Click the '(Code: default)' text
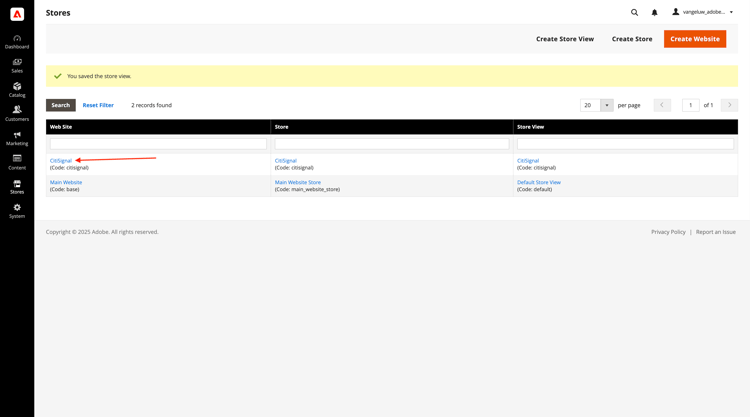The image size is (750, 417). click(x=534, y=189)
